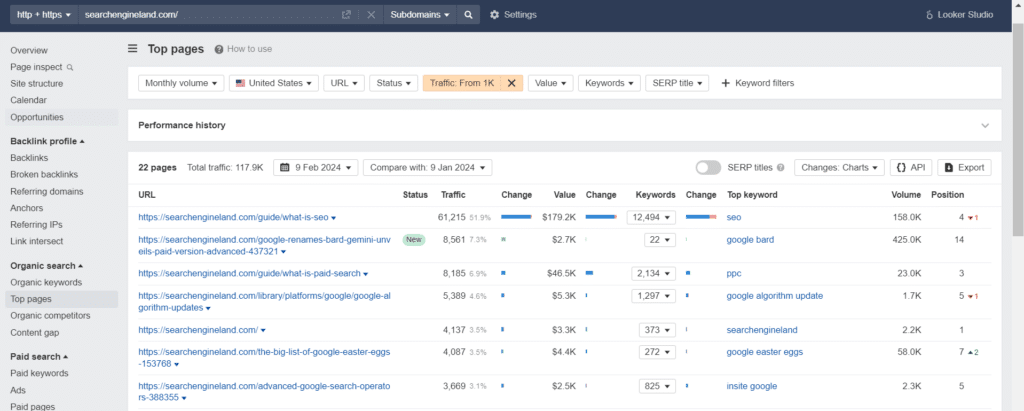Viewport: 1024px width, 411px height.
Task: Click the SERP titles help question icon
Action: pos(780,168)
